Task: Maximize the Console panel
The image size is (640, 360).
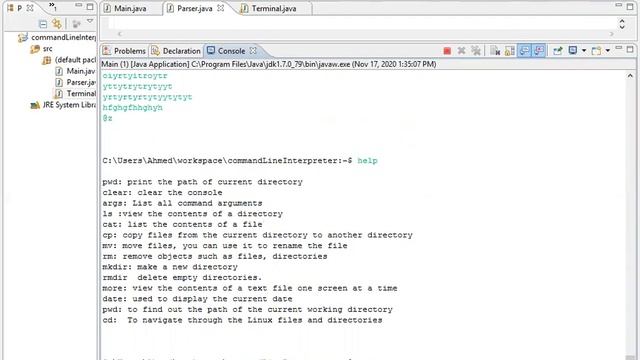Action: pyautogui.click(x=630, y=49)
